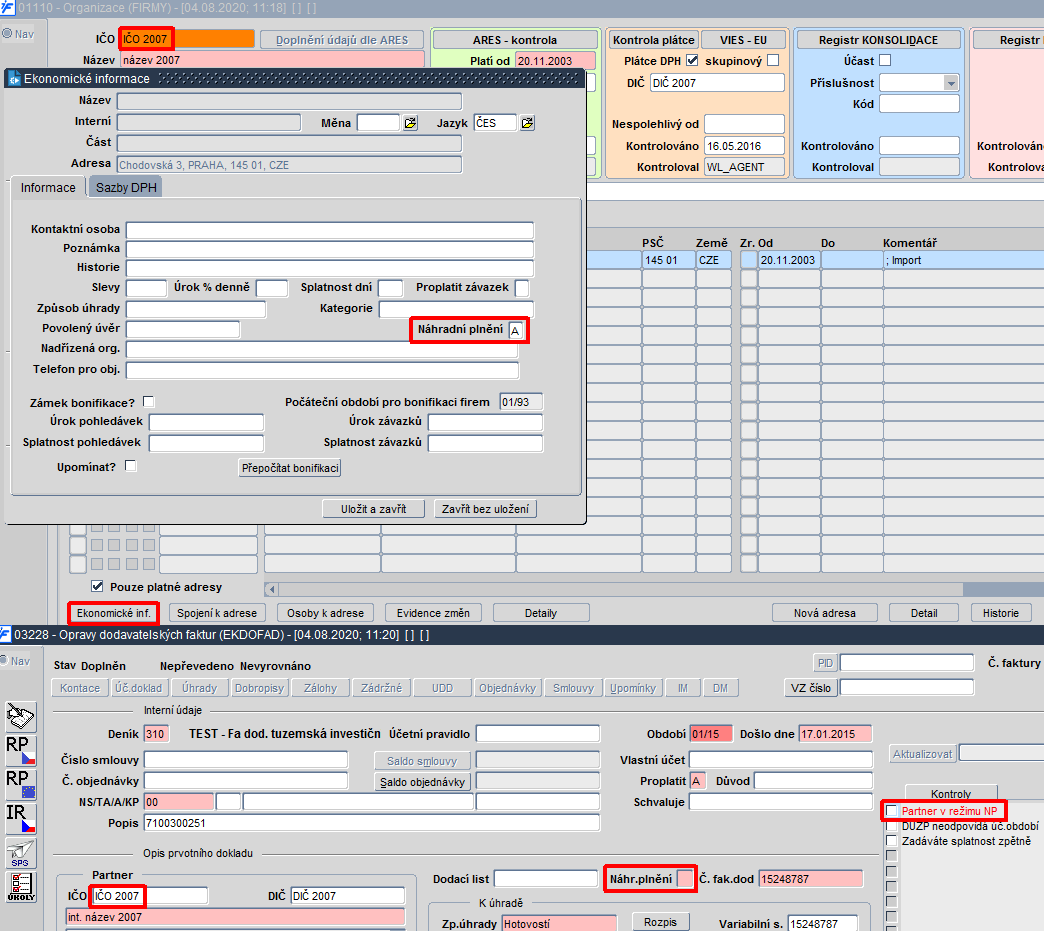Viewport: 1044px width, 931px height.
Task: Select the PSČ cell 145 01
Action: 667,260
